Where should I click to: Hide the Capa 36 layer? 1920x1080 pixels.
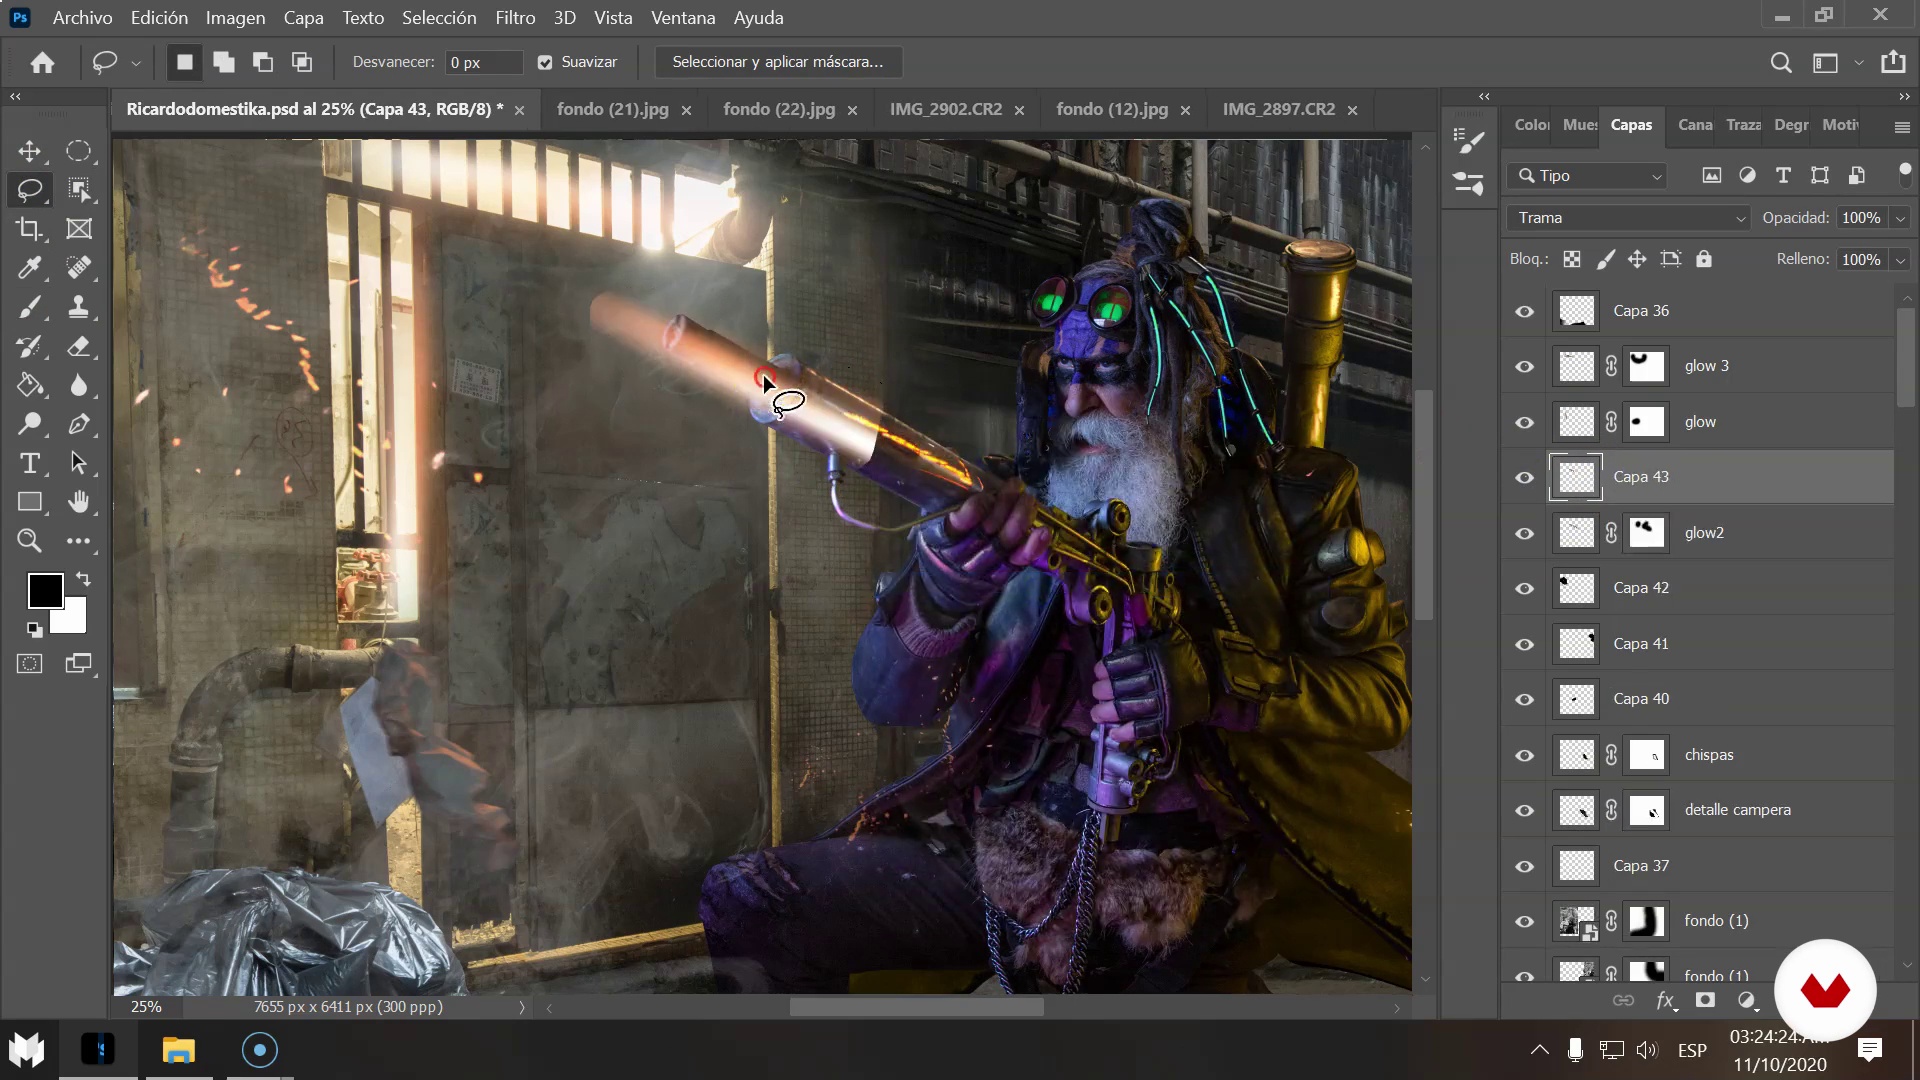tap(1524, 311)
